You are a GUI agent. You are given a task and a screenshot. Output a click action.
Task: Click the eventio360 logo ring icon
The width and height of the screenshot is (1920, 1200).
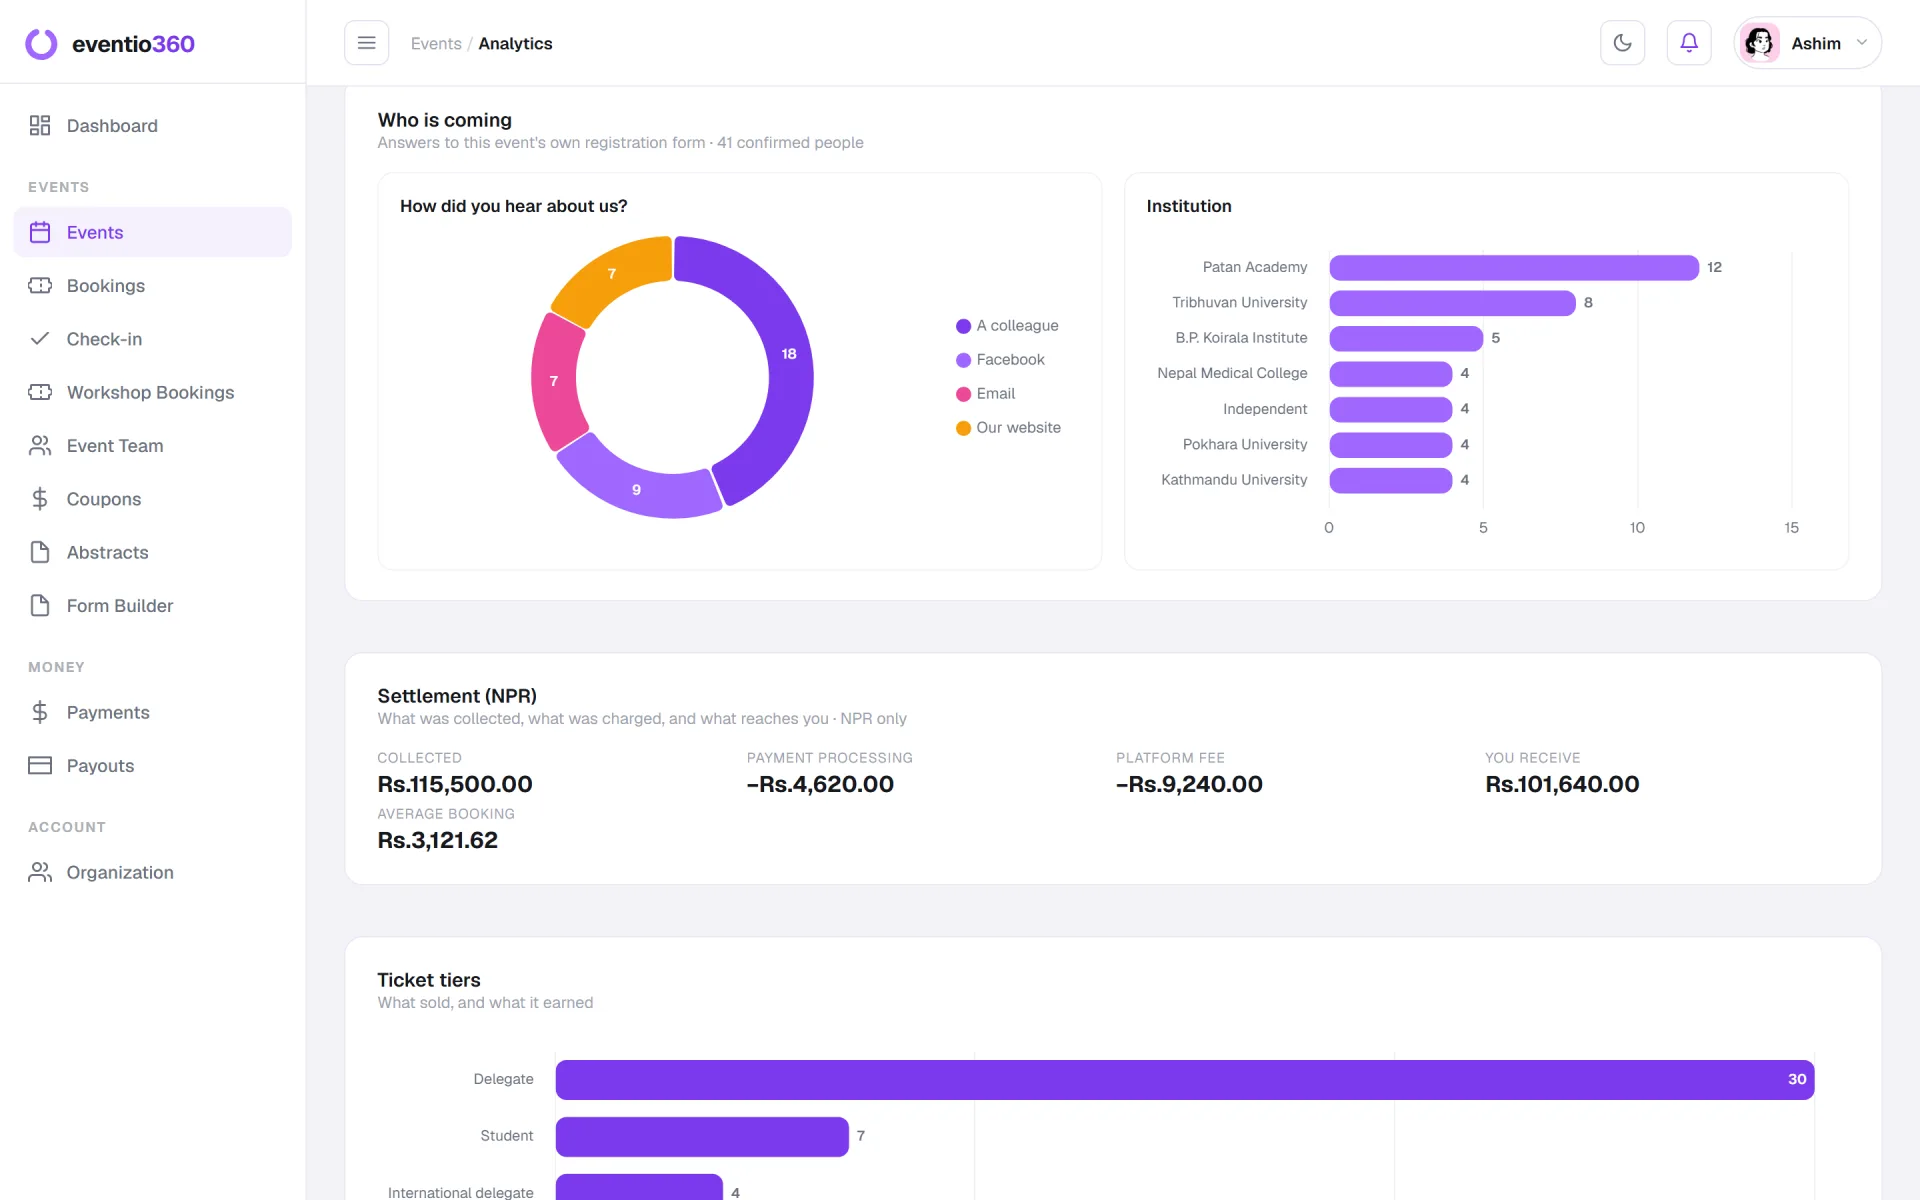[41, 43]
